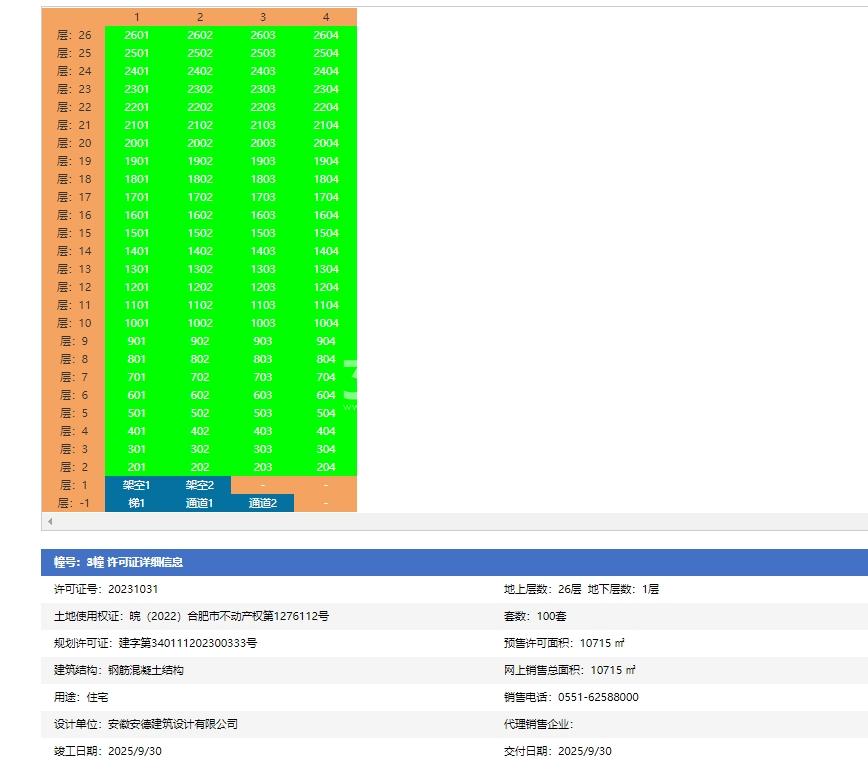This screenshot has height=770, width=868.
Task: Click permit number 20231031
Action: tap(133, 589)
